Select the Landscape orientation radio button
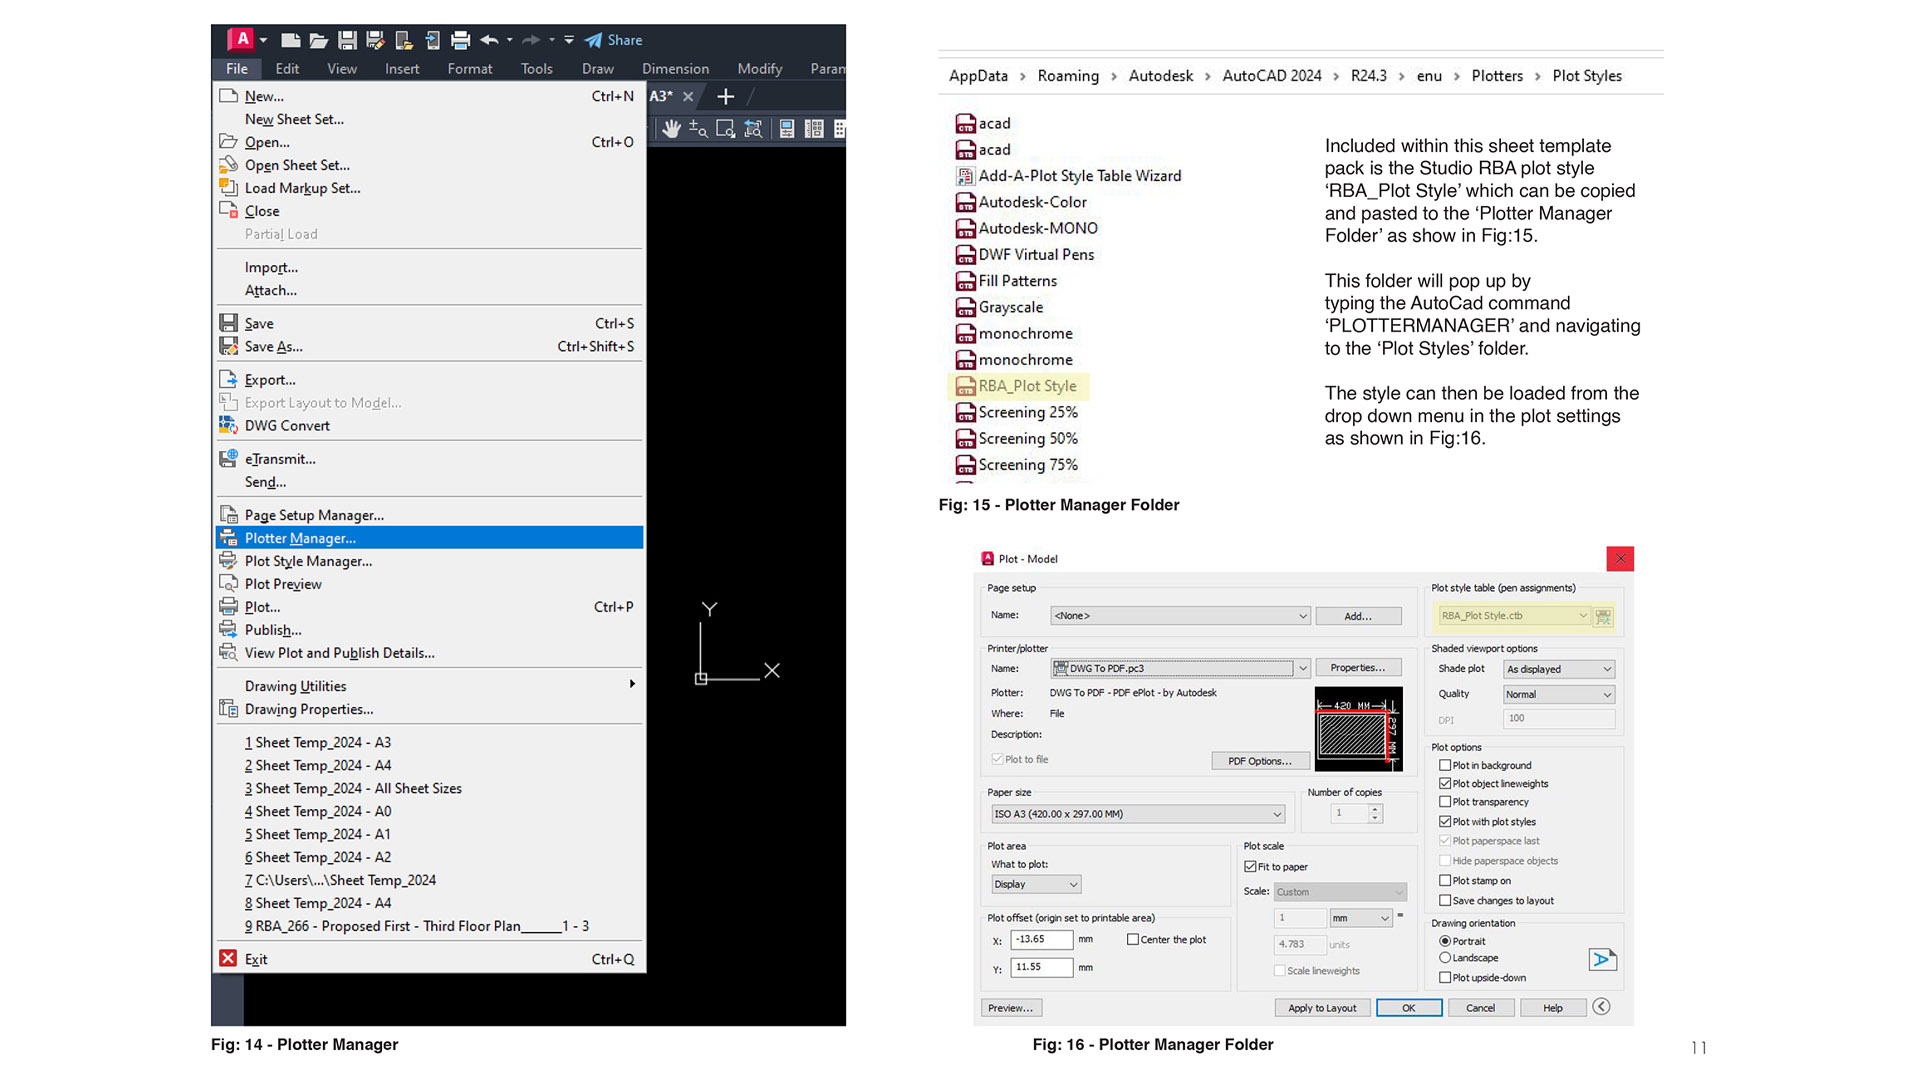 tap(1444, 957)
